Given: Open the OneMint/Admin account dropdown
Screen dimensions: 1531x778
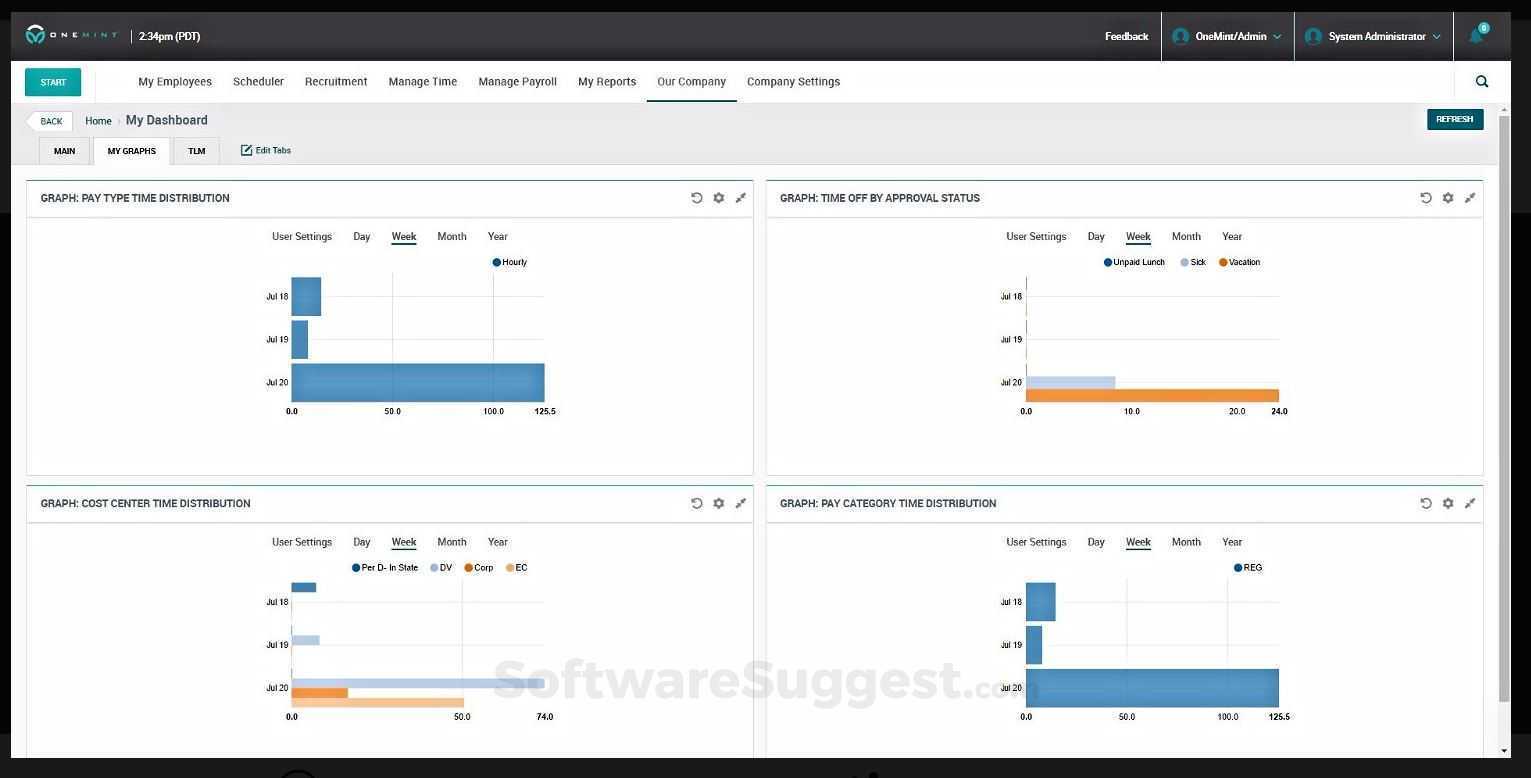Looking at the screenshot, I should [1227, 36].
